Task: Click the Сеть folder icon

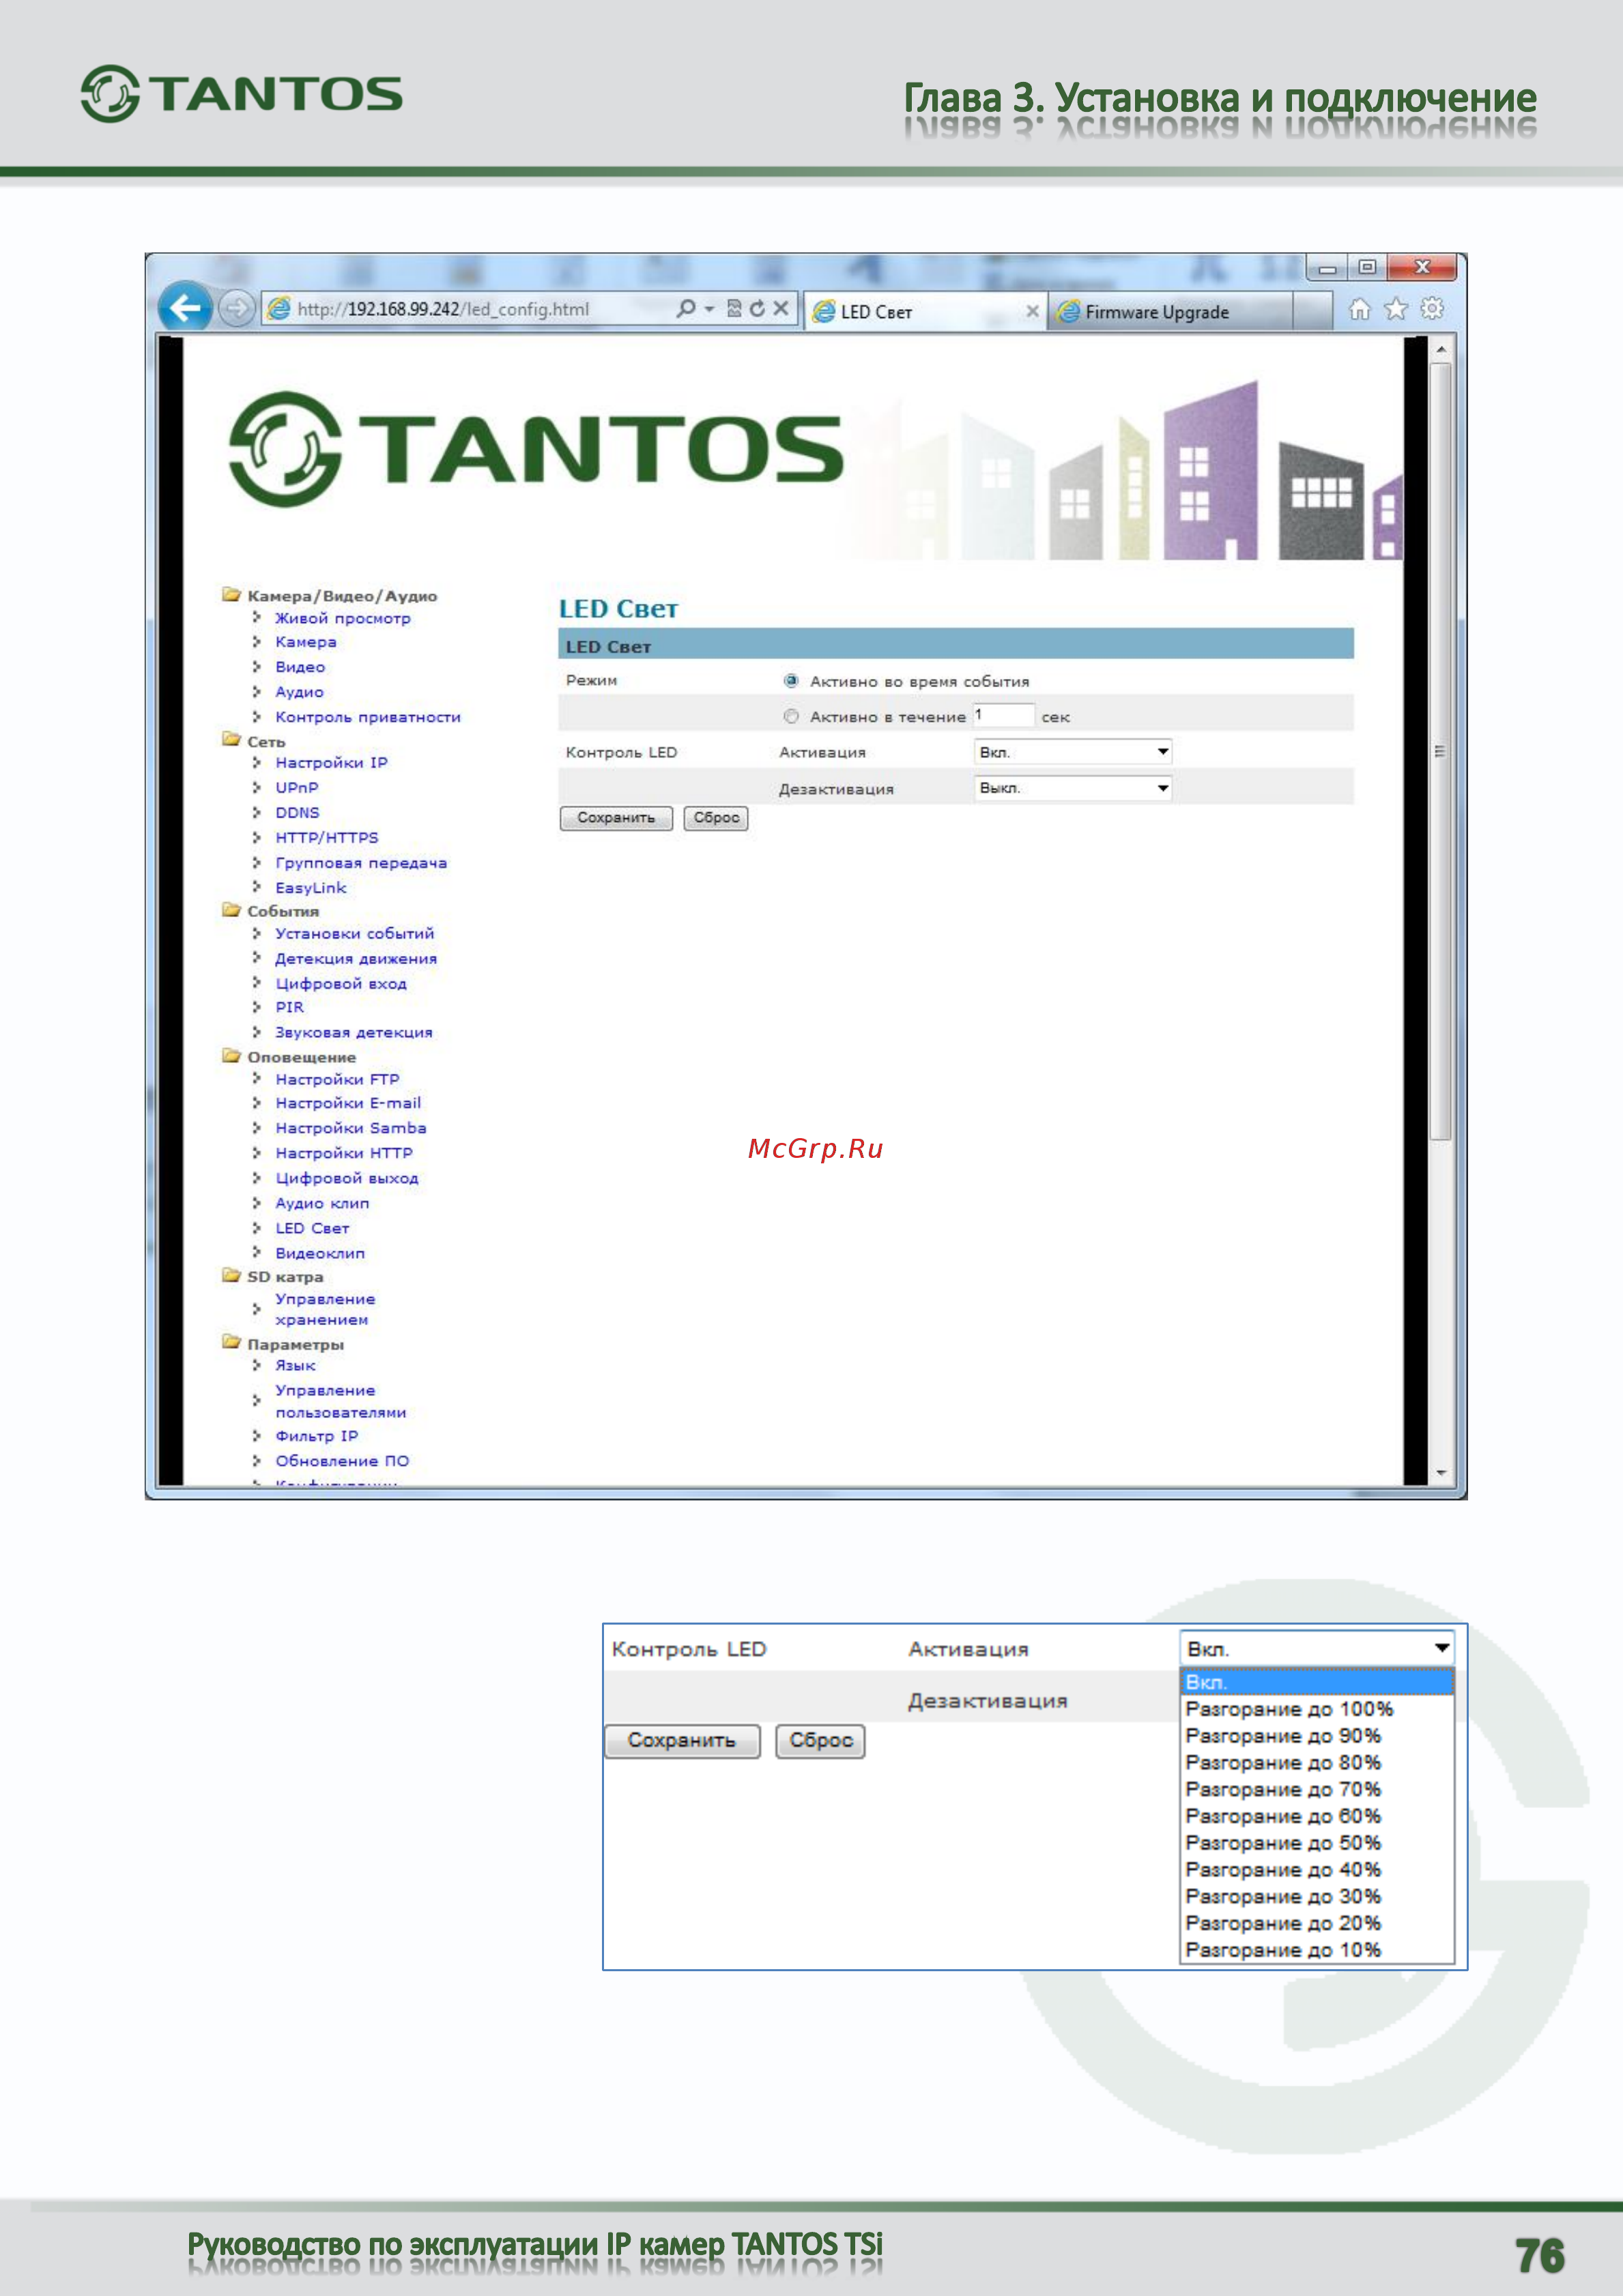Action: (231, 739)
